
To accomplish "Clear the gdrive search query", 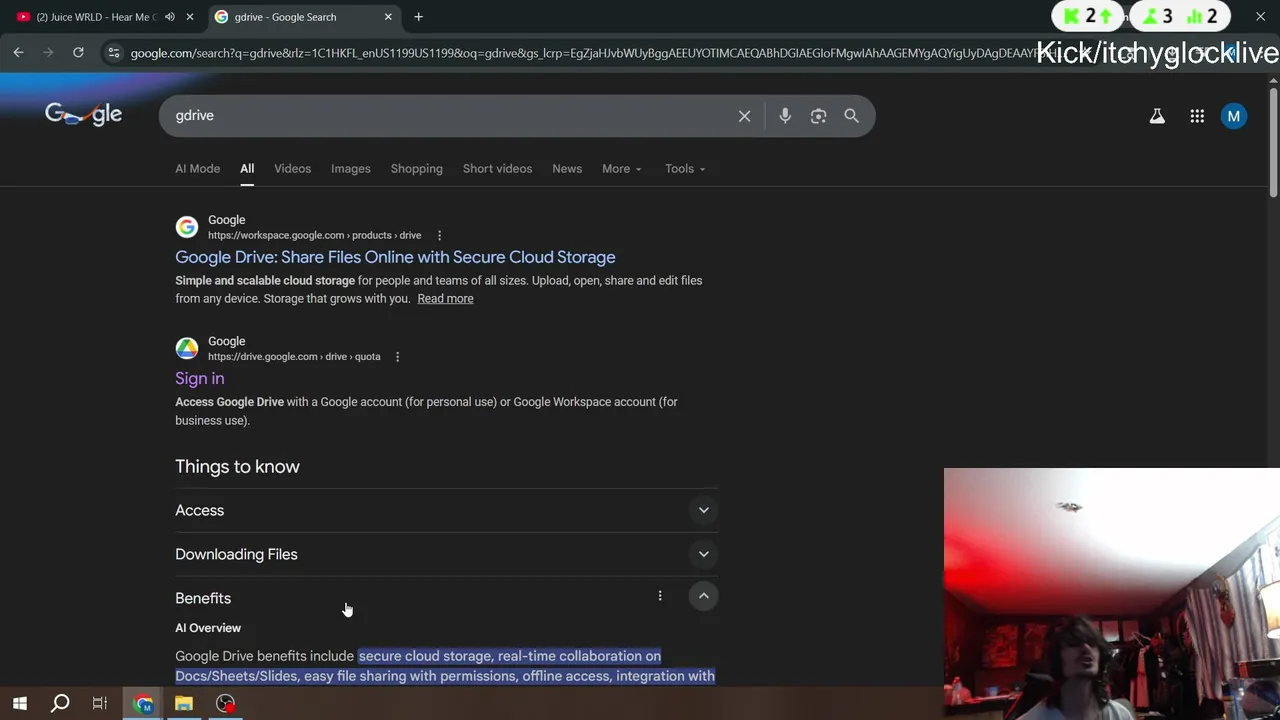I will 744,116.
